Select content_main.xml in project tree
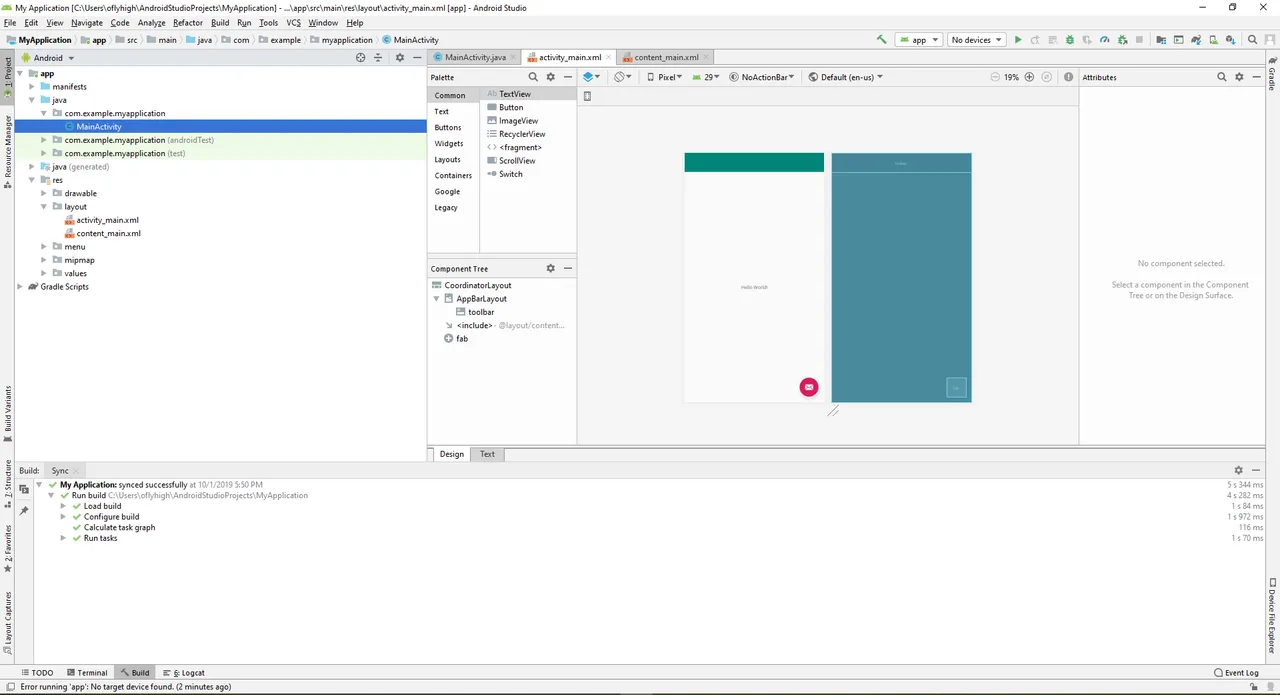Viewport: 1280px width, 695px height. tap(108, 233)
